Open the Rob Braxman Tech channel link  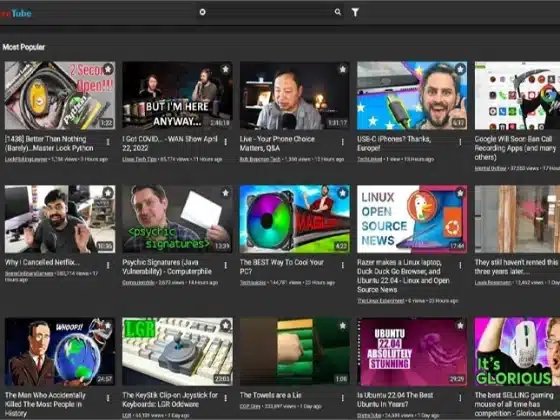pyautogui.click(x=260, y=159)
